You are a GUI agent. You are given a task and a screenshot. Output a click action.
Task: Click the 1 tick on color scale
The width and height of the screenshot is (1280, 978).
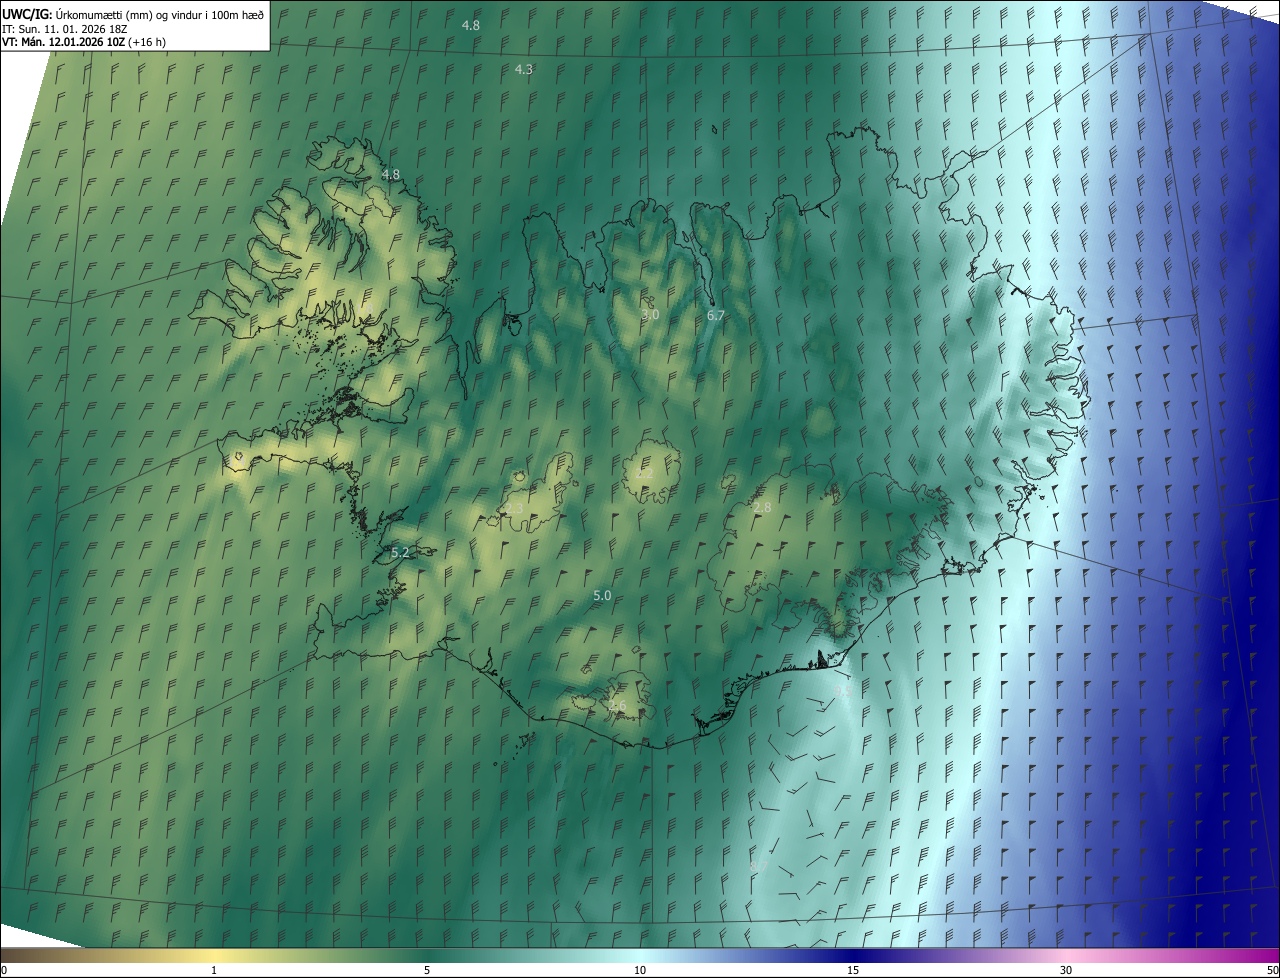214,970
